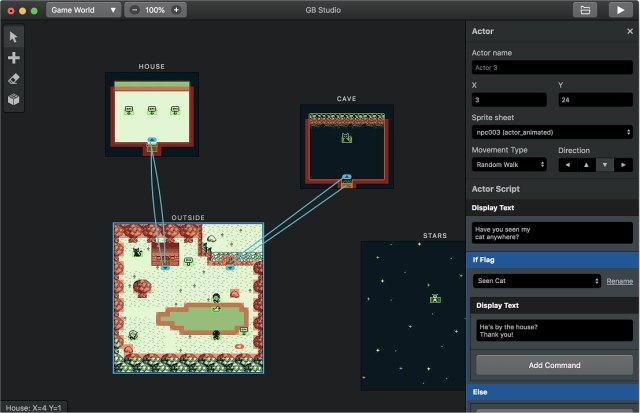Select the HOUSE scene title
The height and width of the screenshot is (413, 640).
coord(151,67)
